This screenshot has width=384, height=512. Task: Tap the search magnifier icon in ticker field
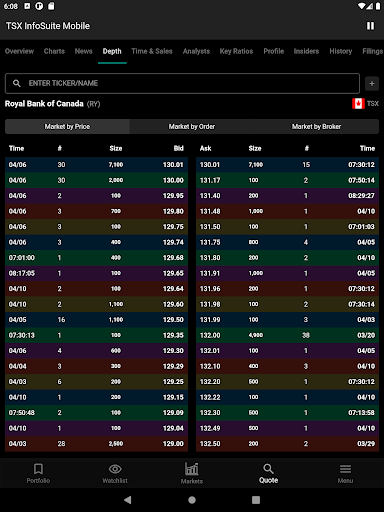[17, 83]
